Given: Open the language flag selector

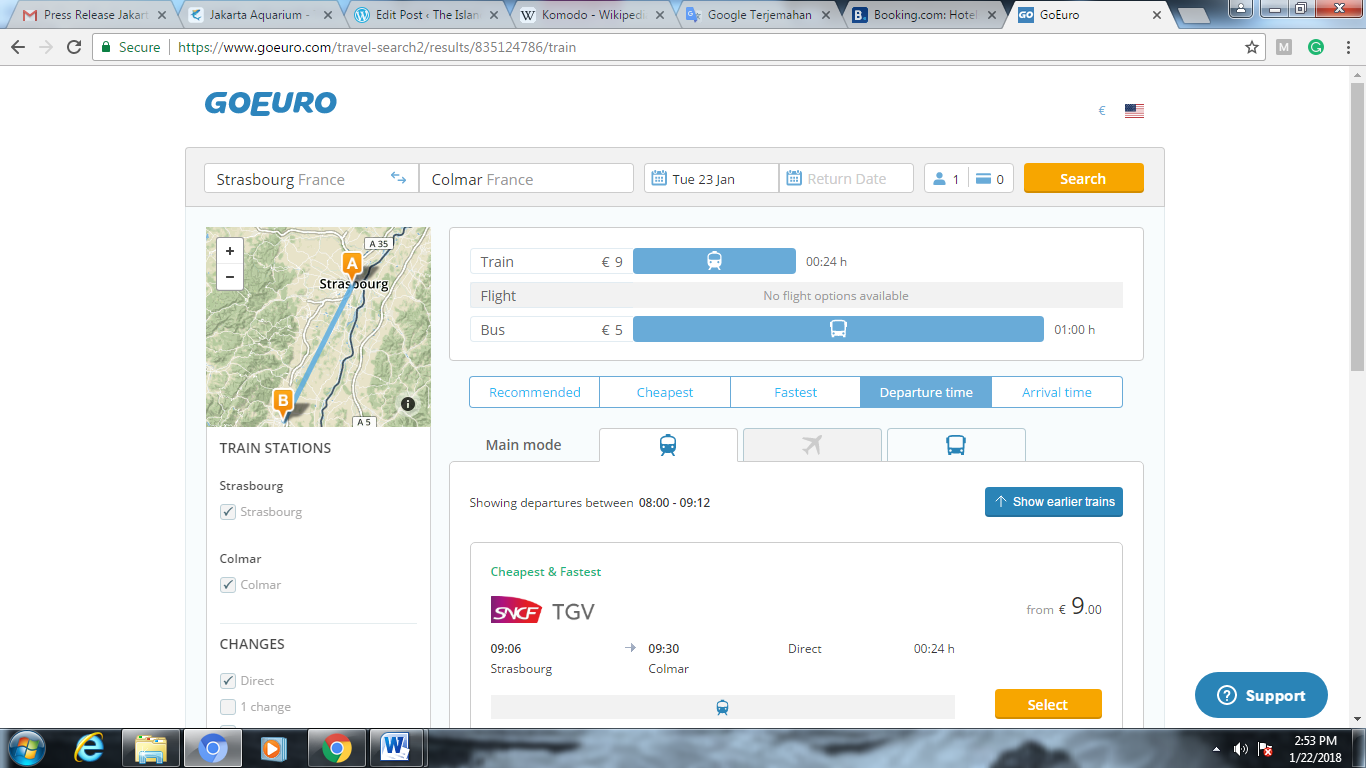Looking at the screenshot, I should (x=1134, y=111).
